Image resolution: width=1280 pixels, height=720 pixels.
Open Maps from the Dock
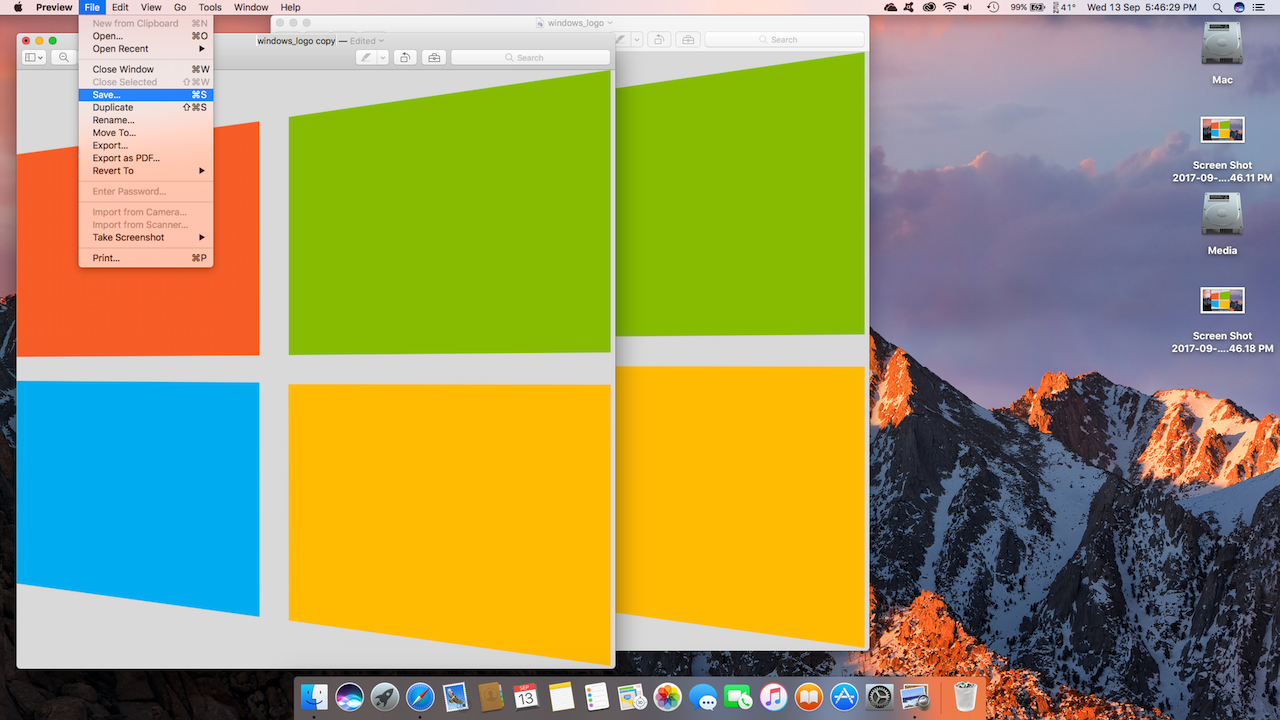coord(632,696)
